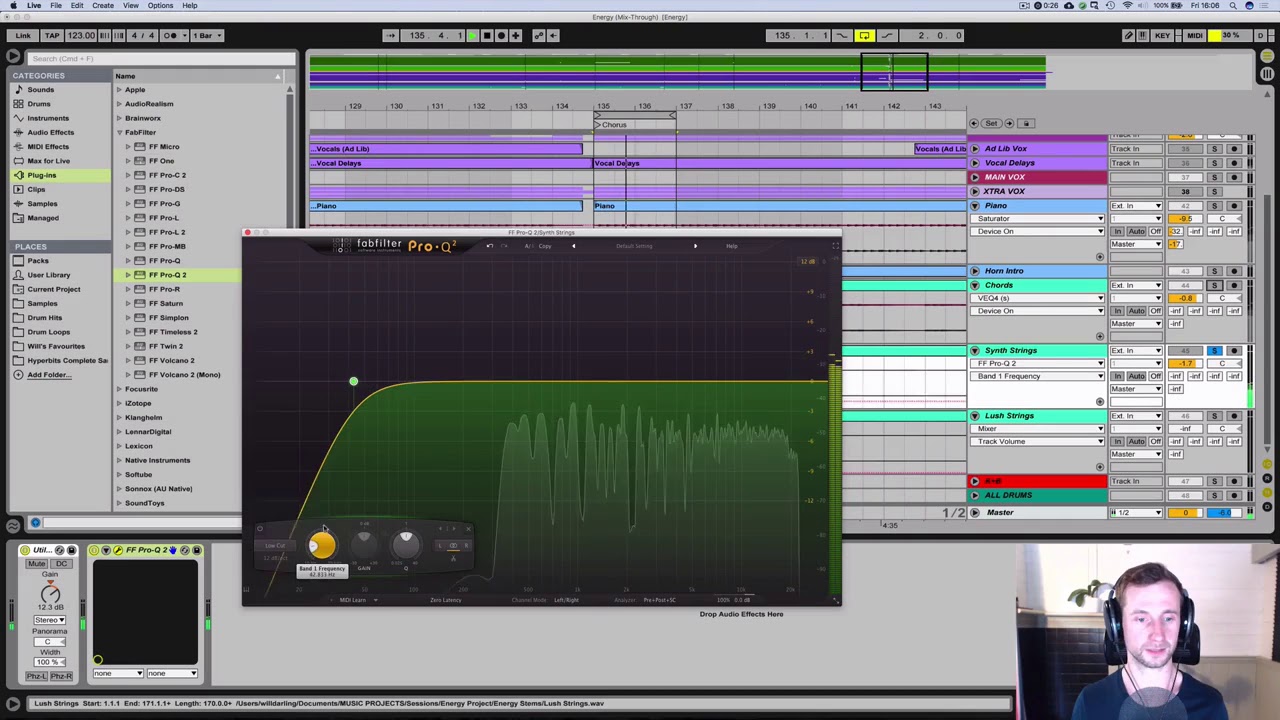1280x720 pixels.
Task: Select Audio Effects category
Action: coord(50,132)
